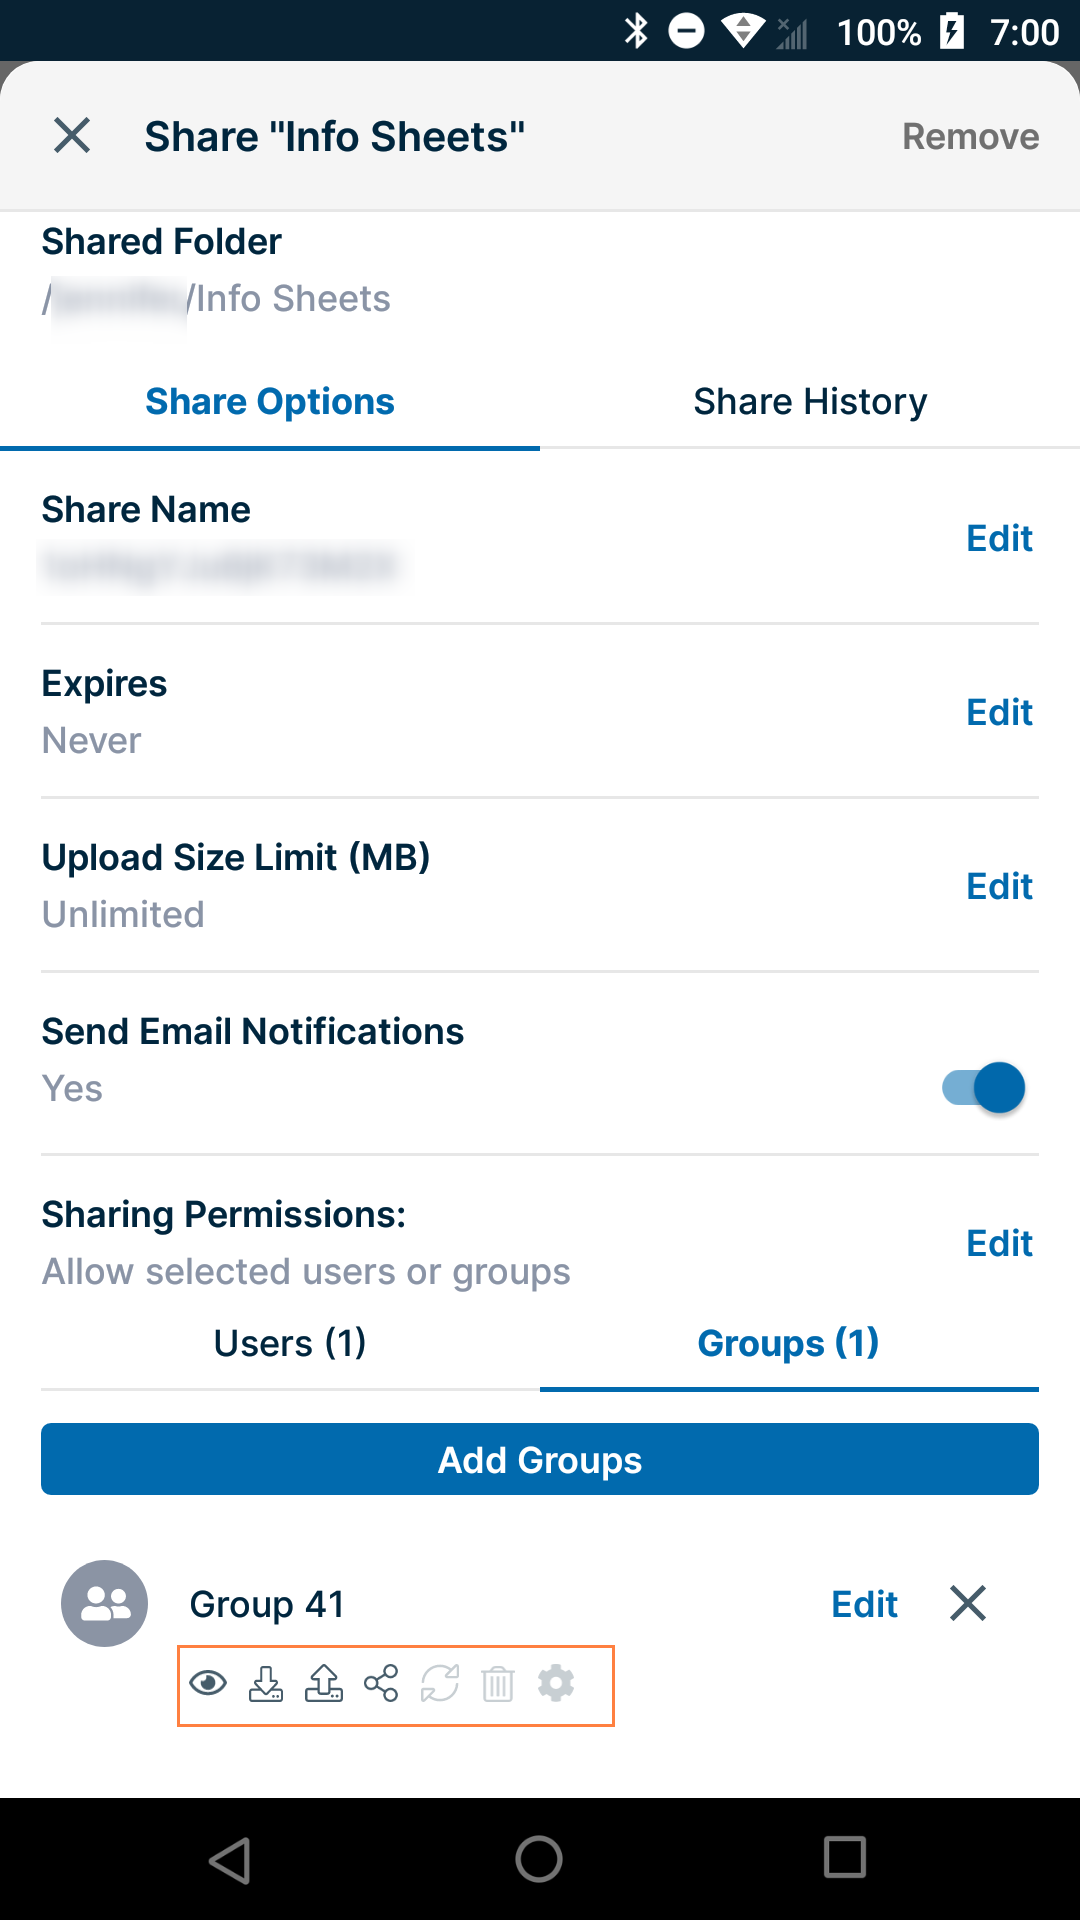Switch to the Share History tab
This screenshot has width=1080, height=1920.
coord(810,402)
